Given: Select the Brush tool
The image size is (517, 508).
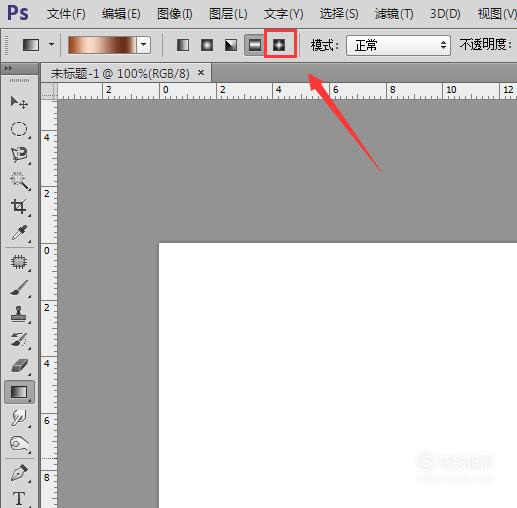Looking at the screenshot, I should (19, 288).
